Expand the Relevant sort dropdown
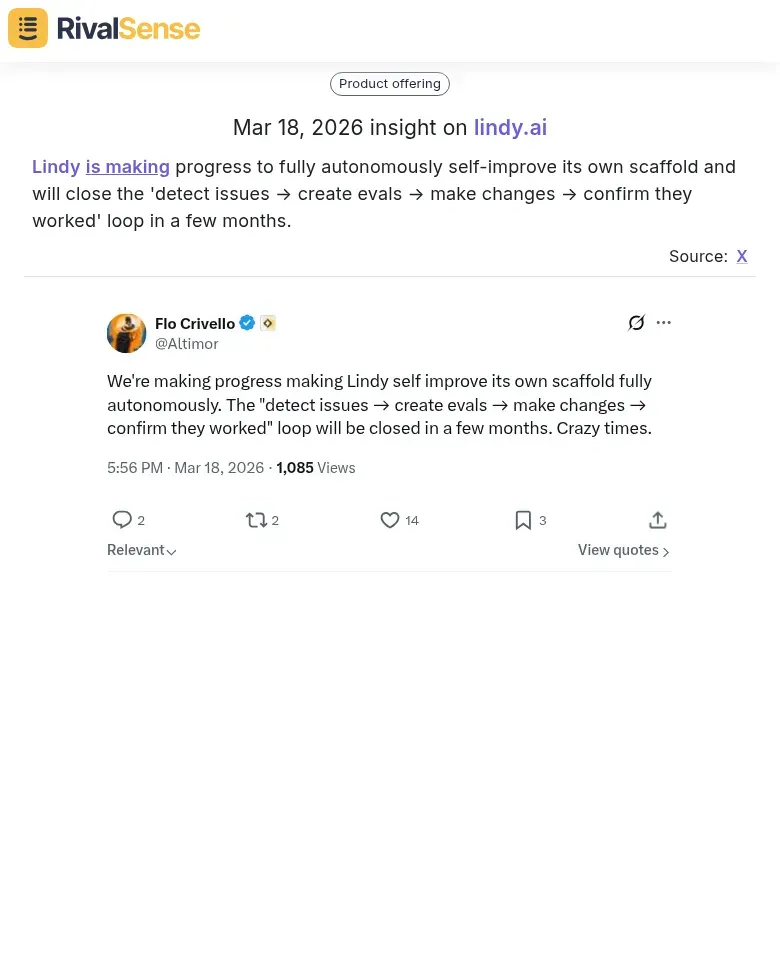 click(x=142, y=551)
